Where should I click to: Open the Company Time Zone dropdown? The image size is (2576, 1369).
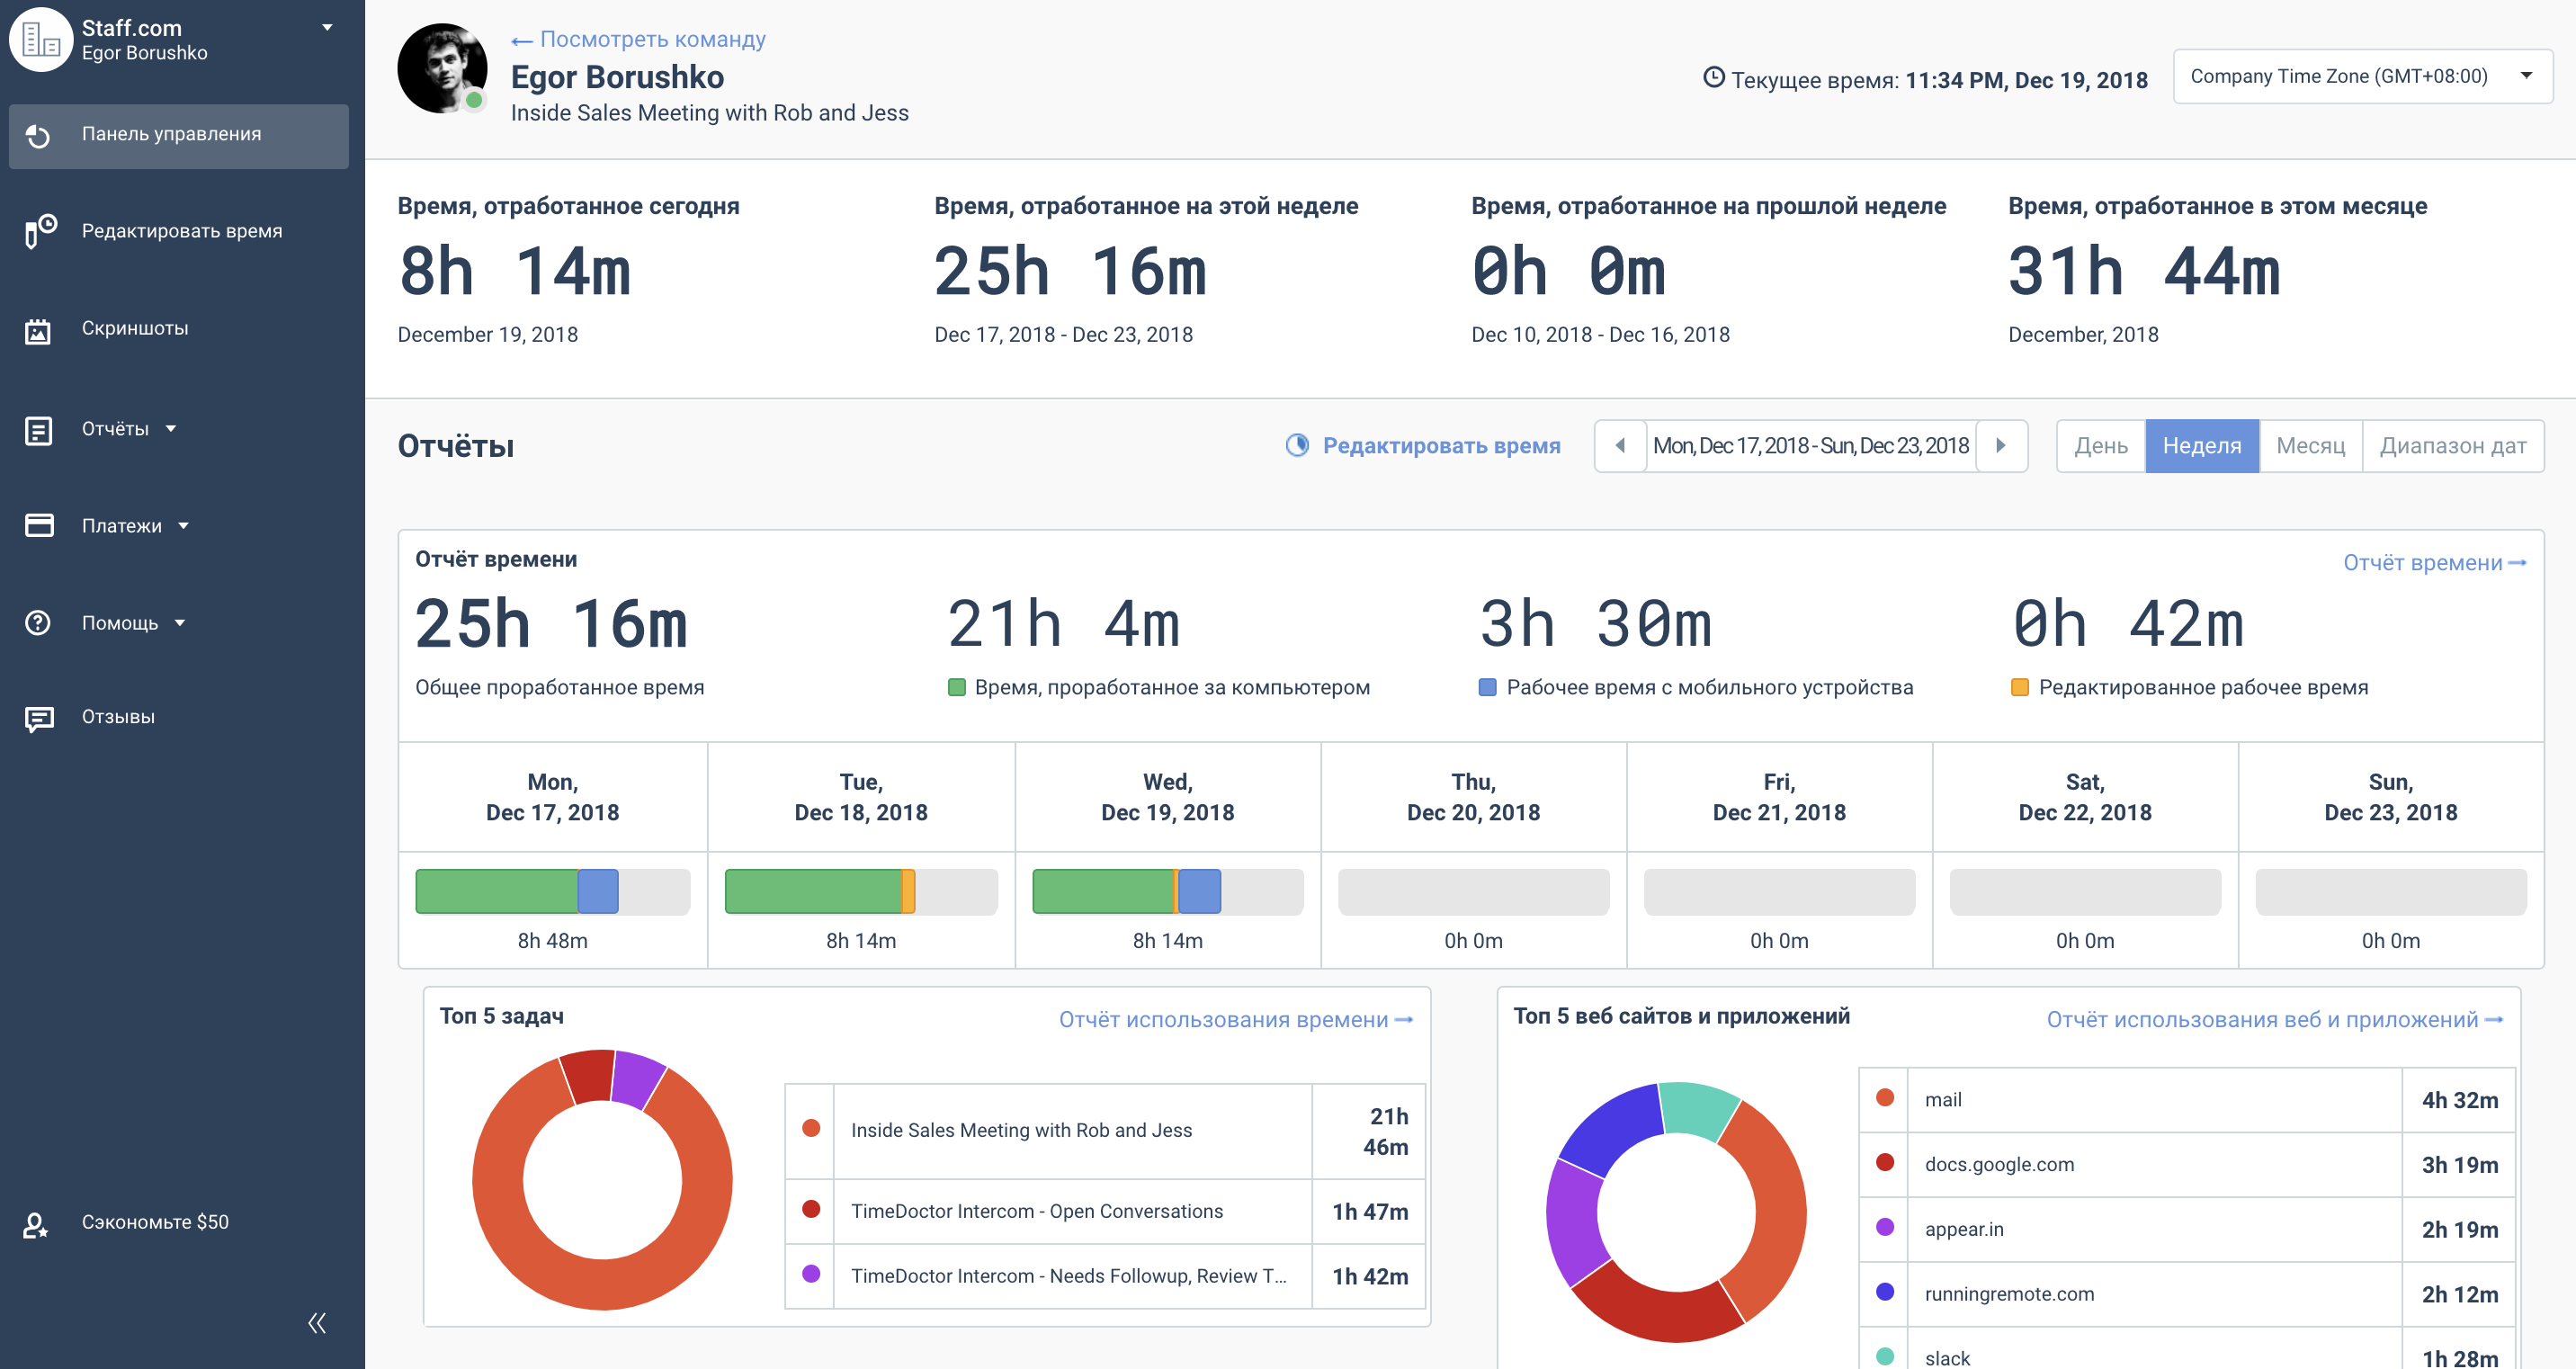click(2361, 76)
